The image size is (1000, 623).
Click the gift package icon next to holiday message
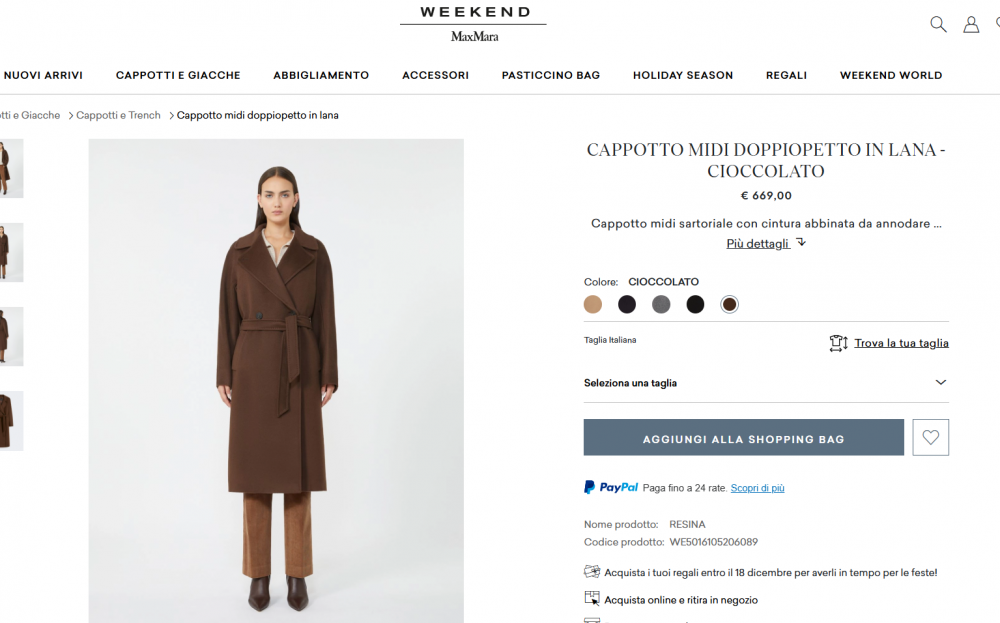[592, 571]
